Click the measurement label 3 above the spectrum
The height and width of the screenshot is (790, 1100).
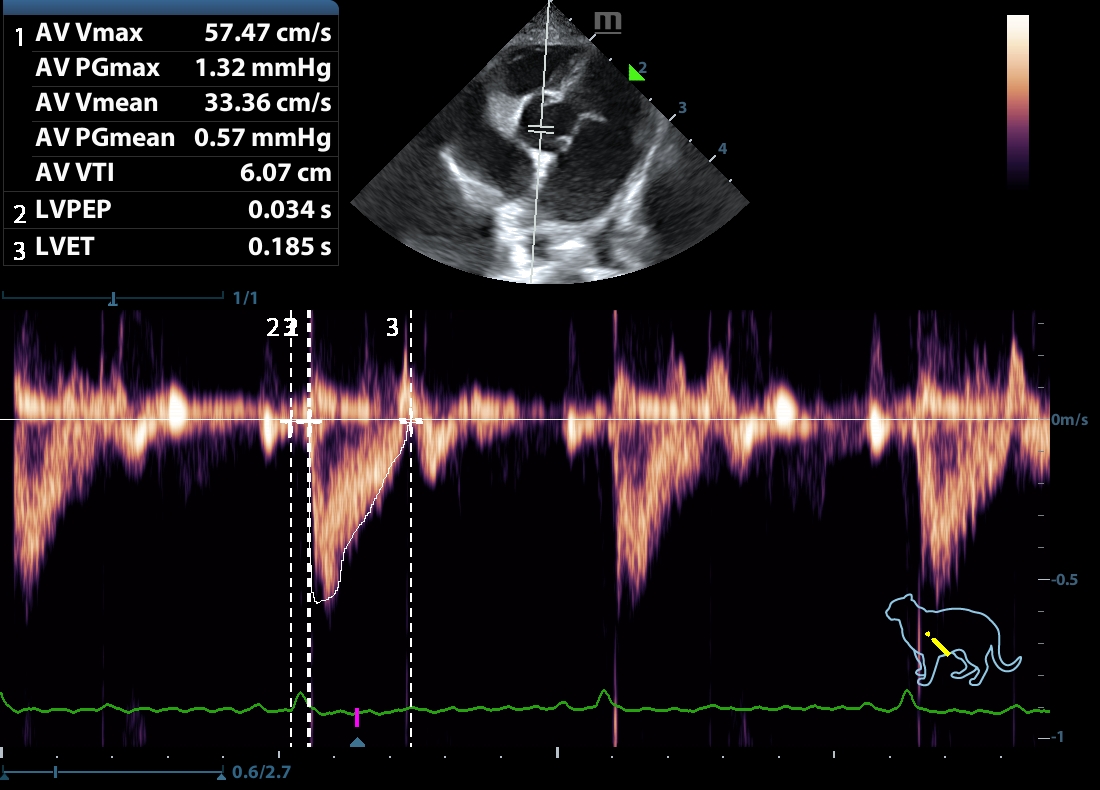(392, 327)
